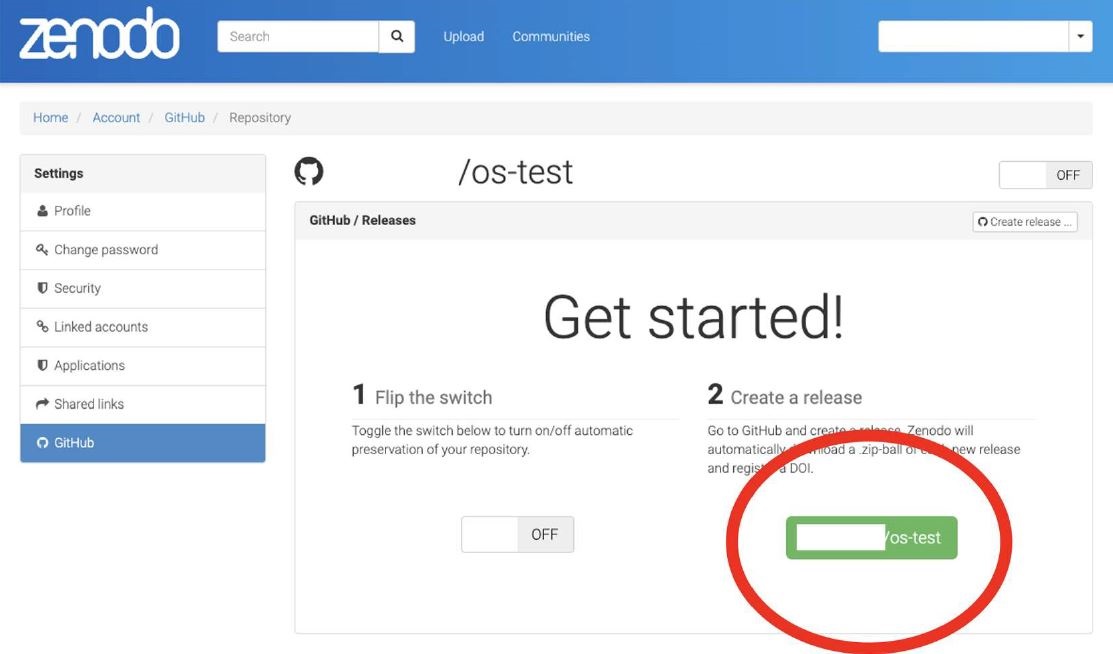Click the Search input field
The height and width of the screenshot is (654, 1113).
[x=298, y=36]
